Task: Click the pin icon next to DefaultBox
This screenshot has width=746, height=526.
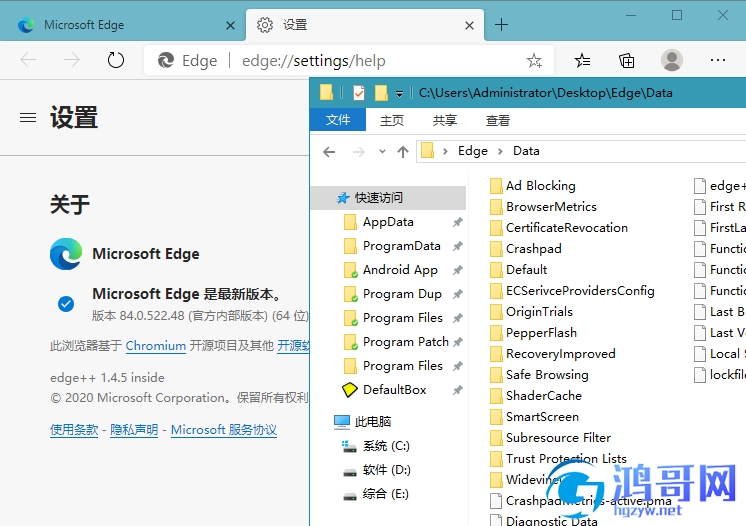Action: point(457,390)
